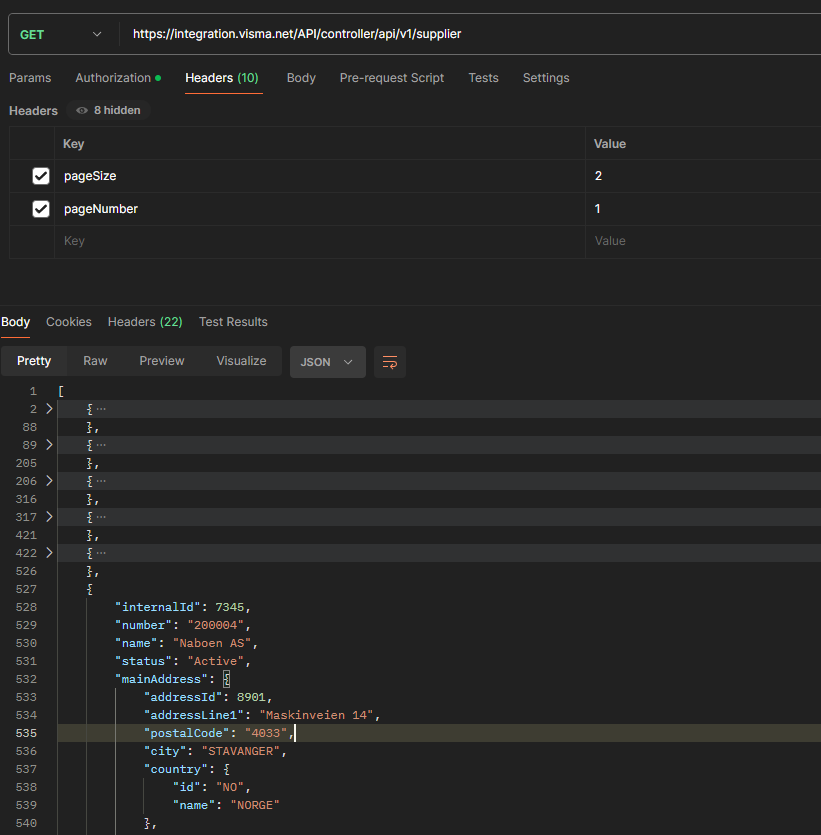Expand the folded object at line 89
Image resolution: width=821 pixels, height=835 pixels.
pyautogui.click(x=49, y=445)
